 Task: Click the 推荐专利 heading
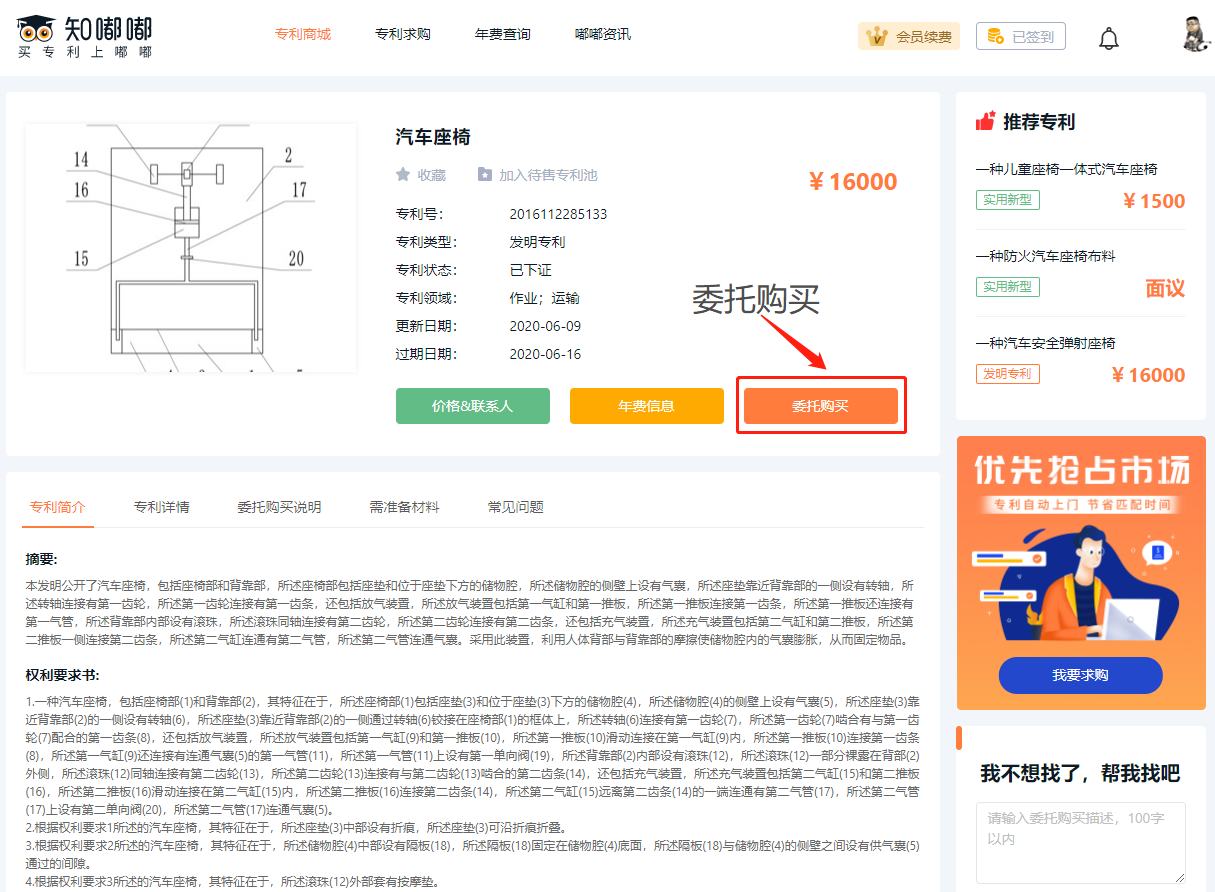1039,122
